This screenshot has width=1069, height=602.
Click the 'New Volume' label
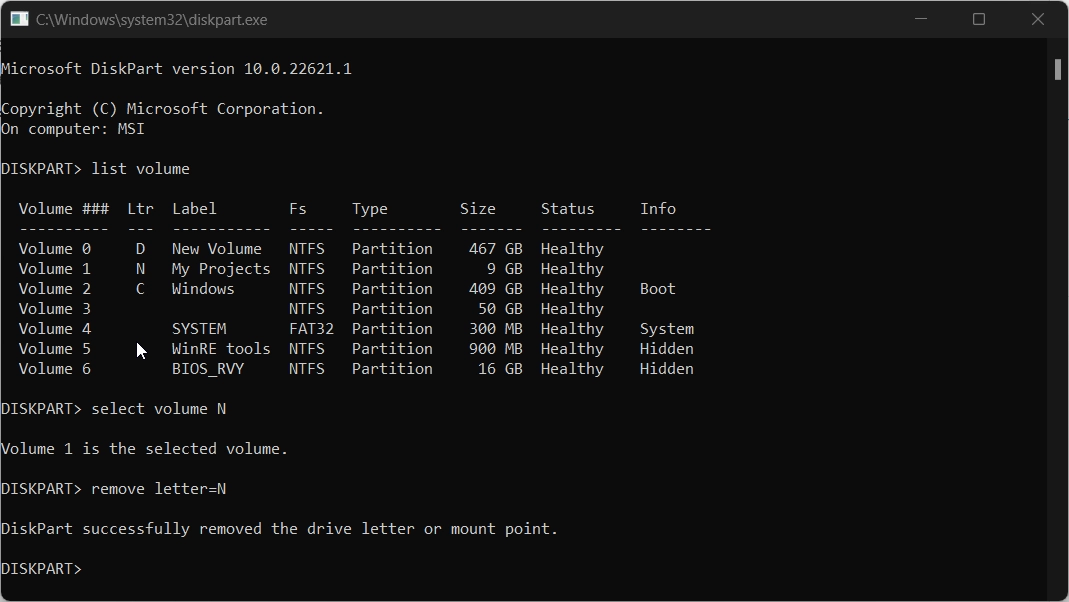pyautogui.click(x=217, y=249)
